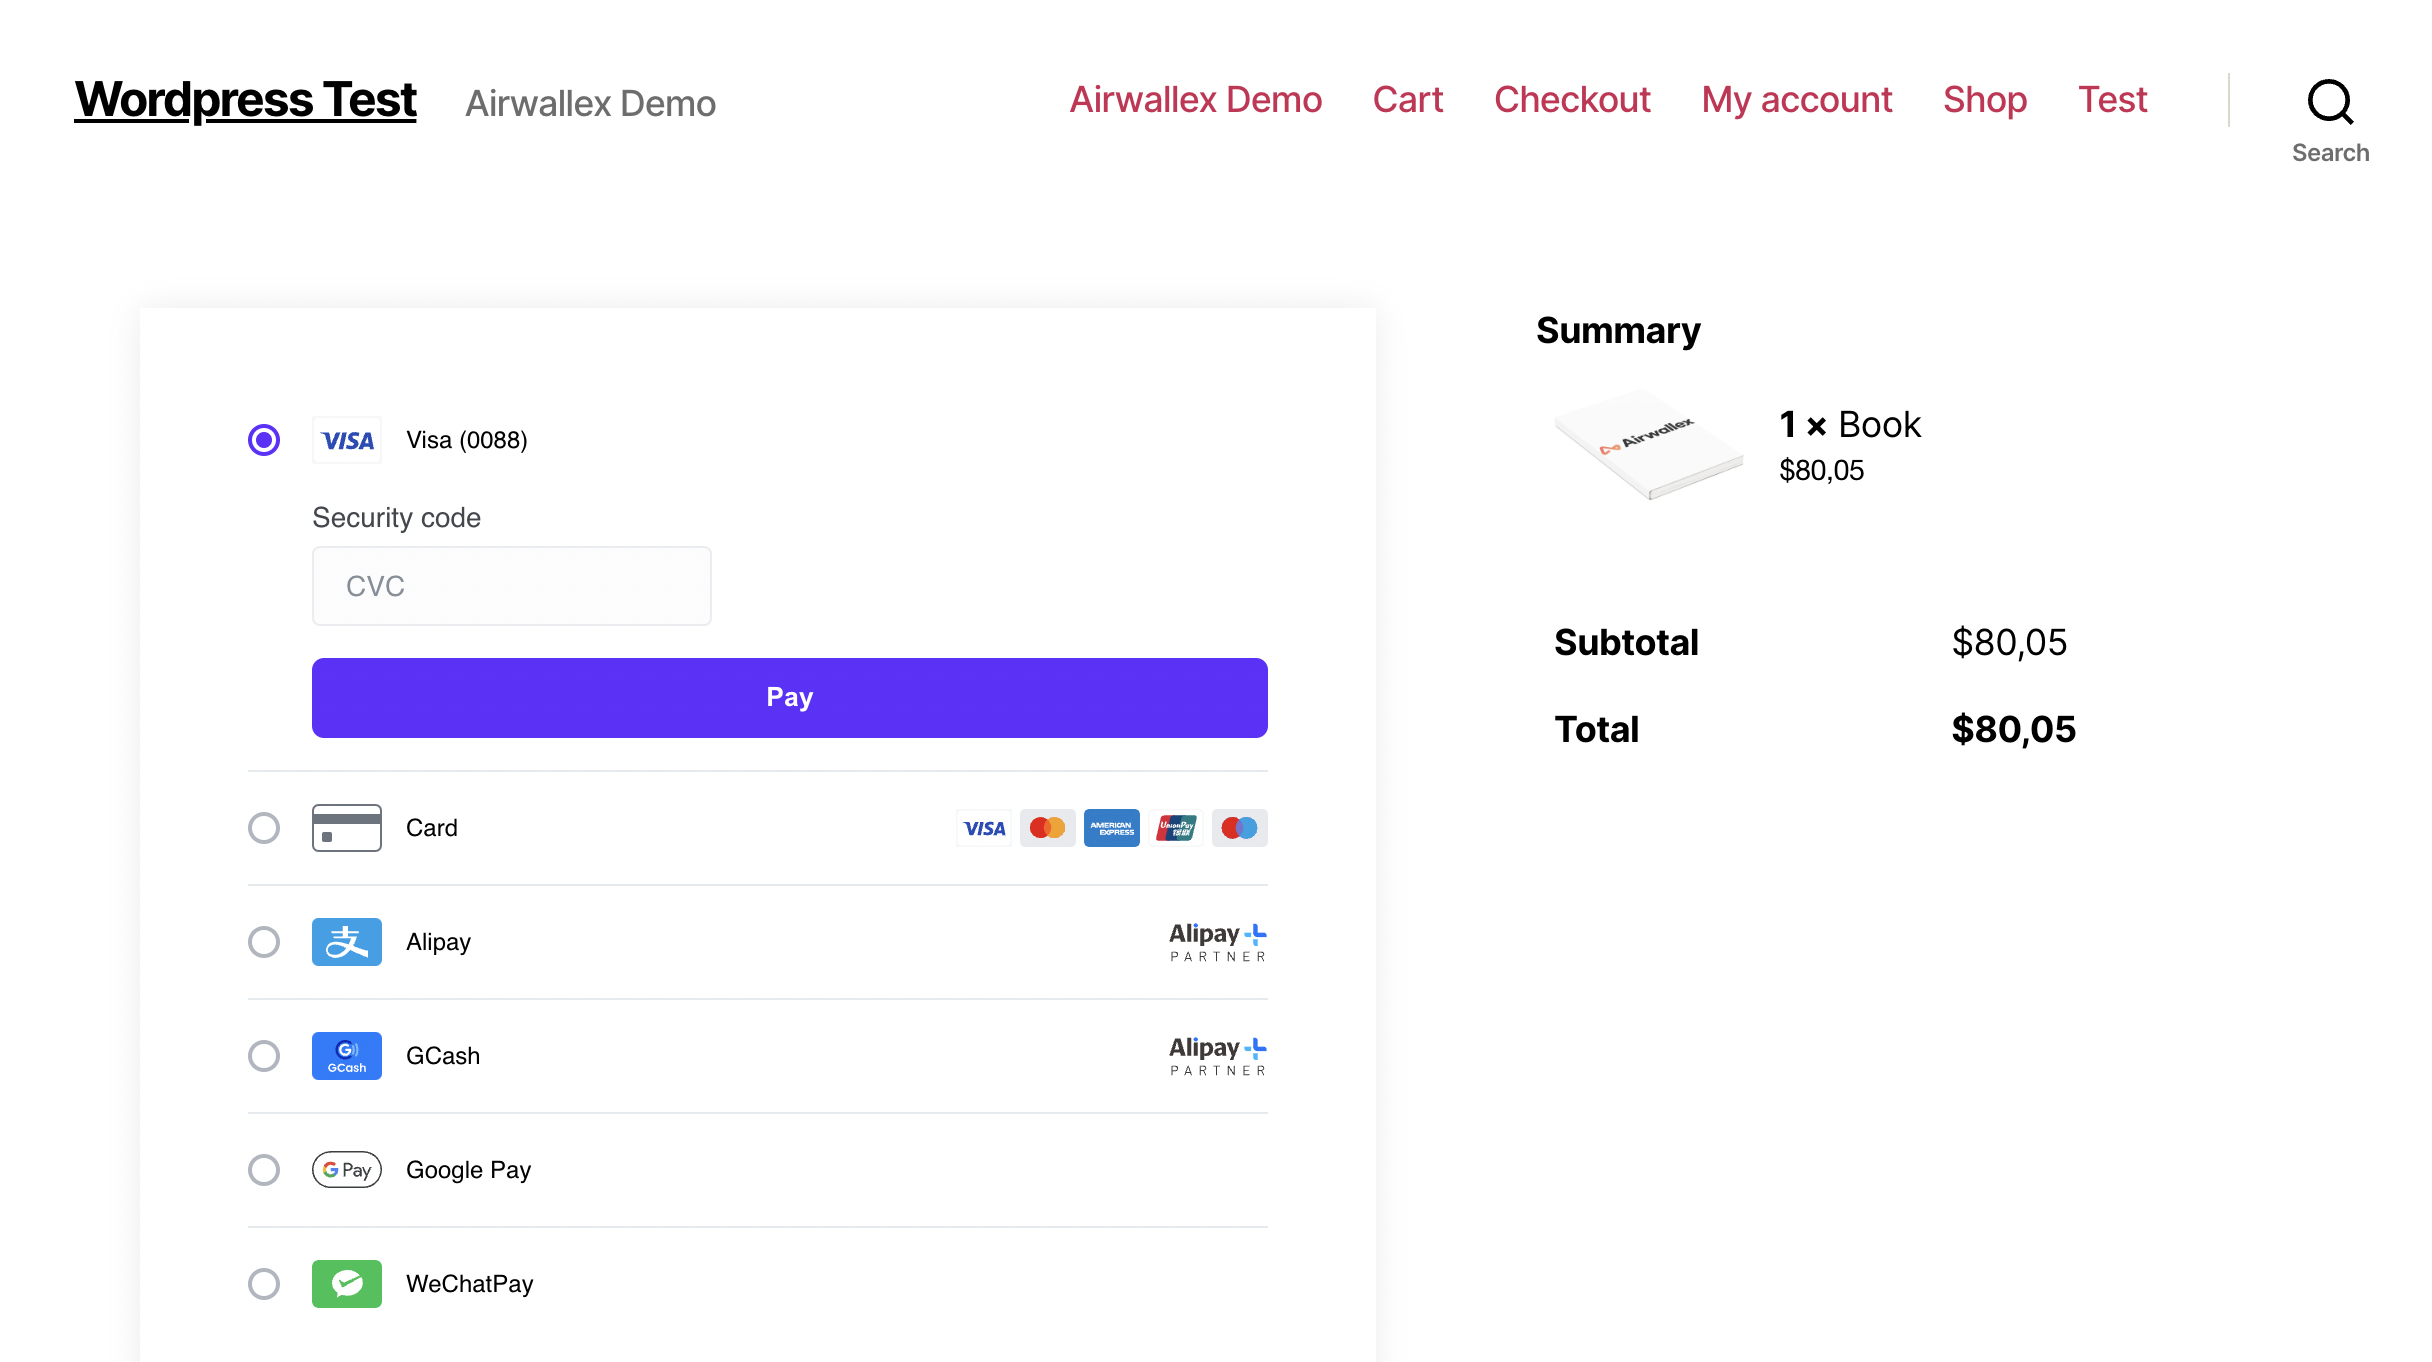Click the green WeChatPay icon
Image resolution: width=2432 pixels, height=1362 pixels.
point(346,1284)
